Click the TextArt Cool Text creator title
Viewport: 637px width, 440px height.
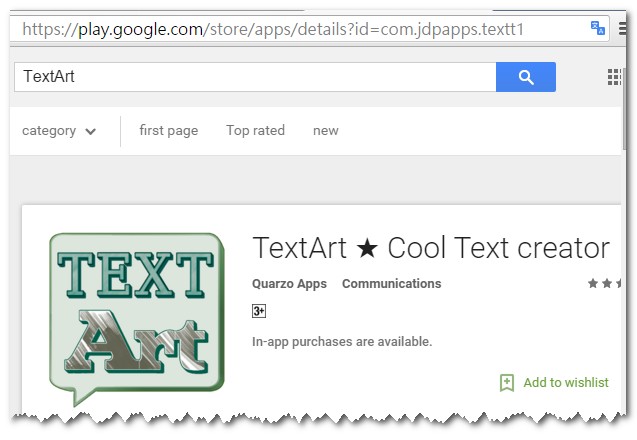click(431, 247)
